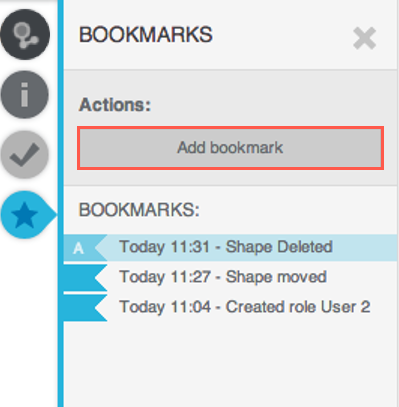
Task: Select the star bookmarks sidebar icon
Action: 27,215
